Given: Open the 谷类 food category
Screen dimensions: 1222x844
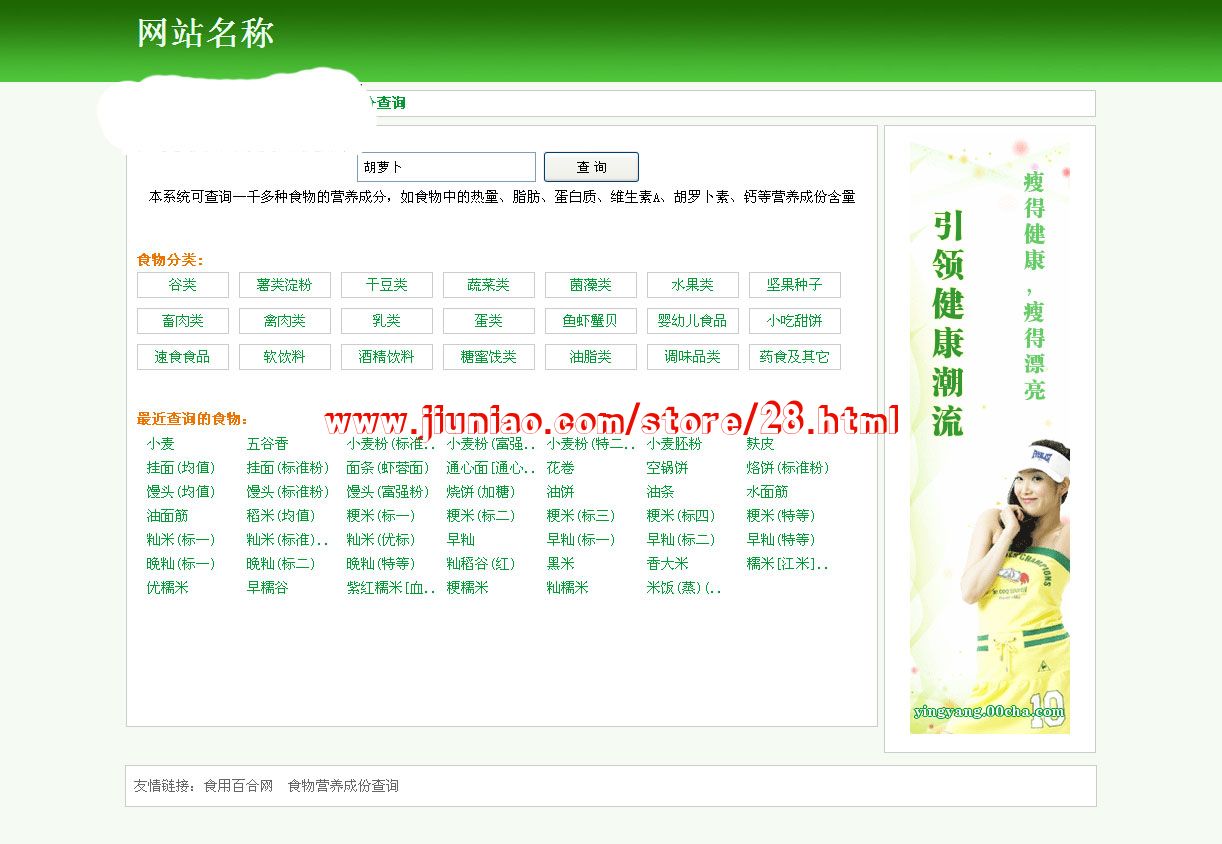Looking at the screenshot, I should tap(183, 285).
